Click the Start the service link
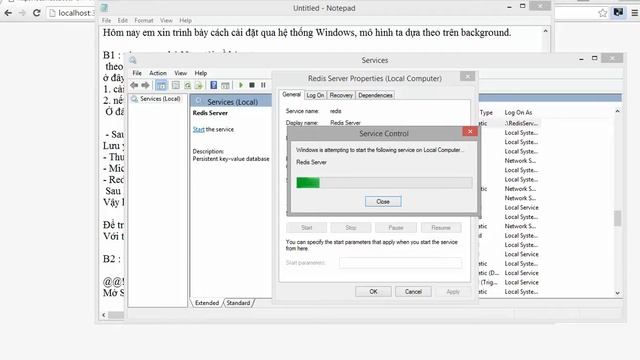Screen dimensions: 640x360 pos(198,129)
